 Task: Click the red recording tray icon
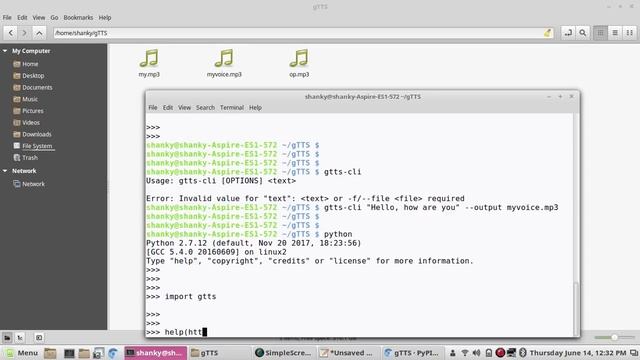coord(500,353)
